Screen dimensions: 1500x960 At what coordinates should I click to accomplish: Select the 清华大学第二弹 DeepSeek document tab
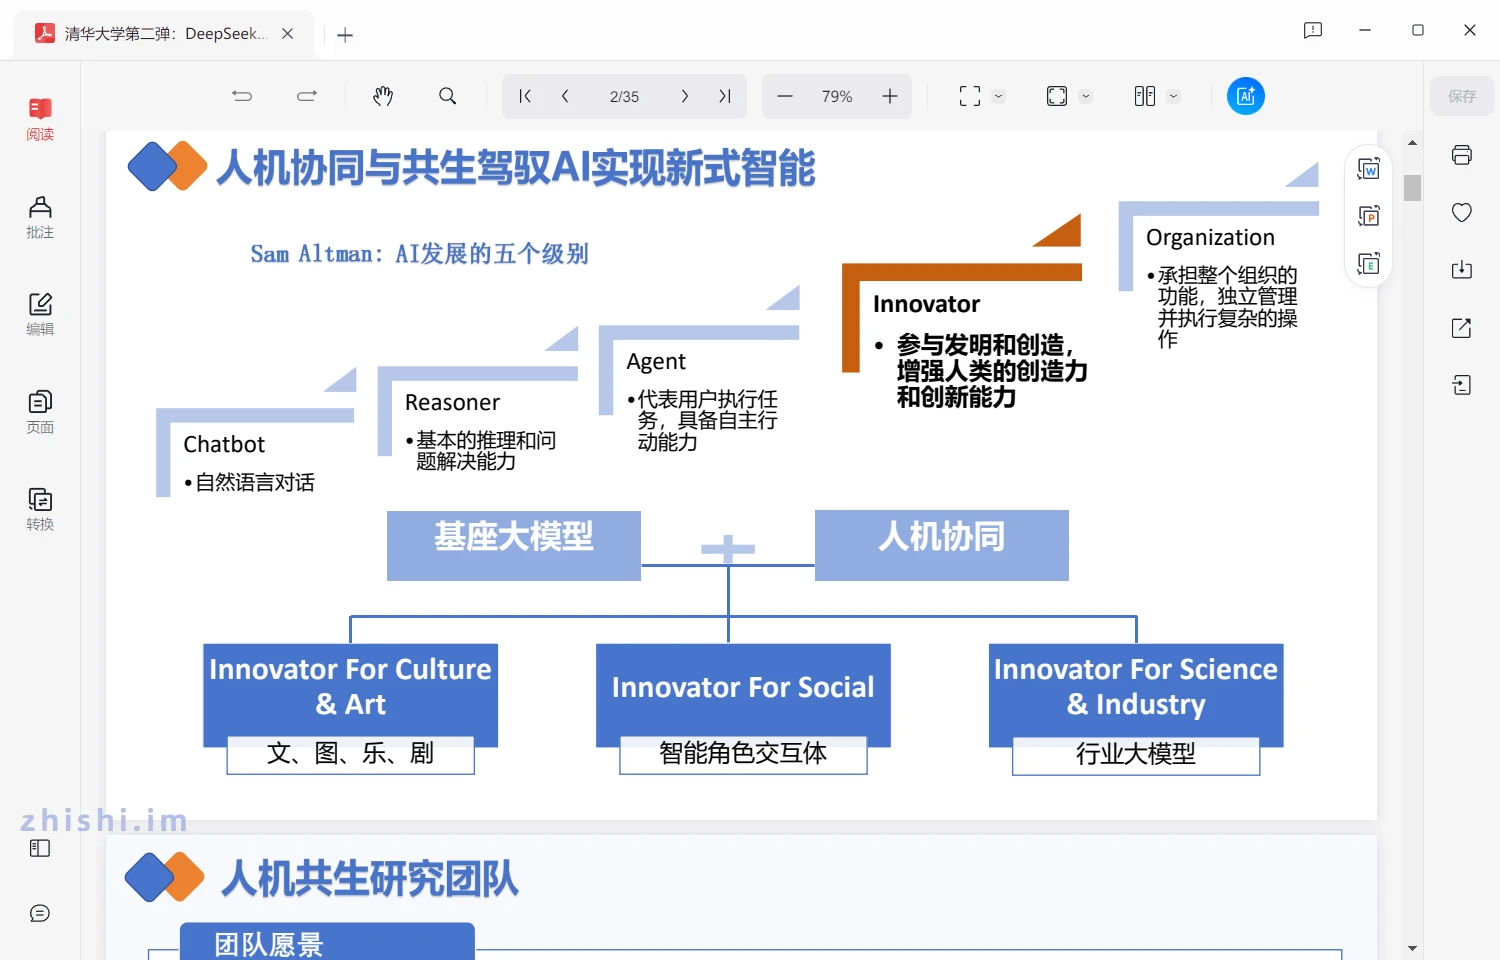coord(165,34)
